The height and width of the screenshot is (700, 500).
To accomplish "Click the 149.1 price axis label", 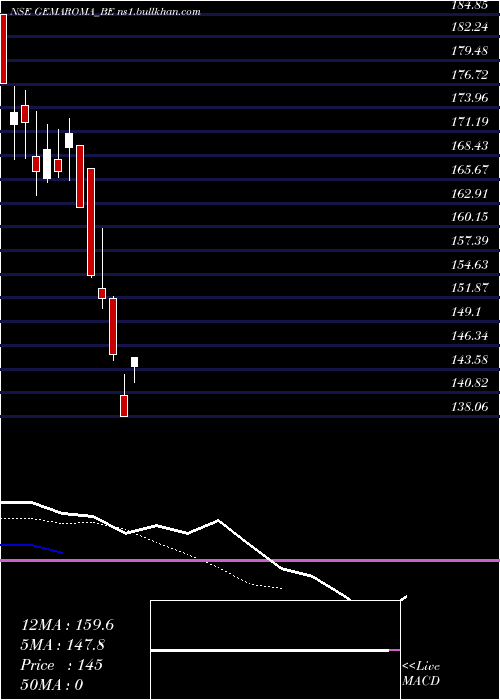I will 466,312.
